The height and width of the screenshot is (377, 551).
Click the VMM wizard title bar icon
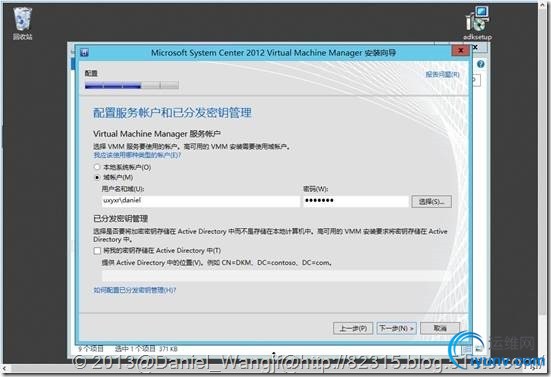(84, 53)
